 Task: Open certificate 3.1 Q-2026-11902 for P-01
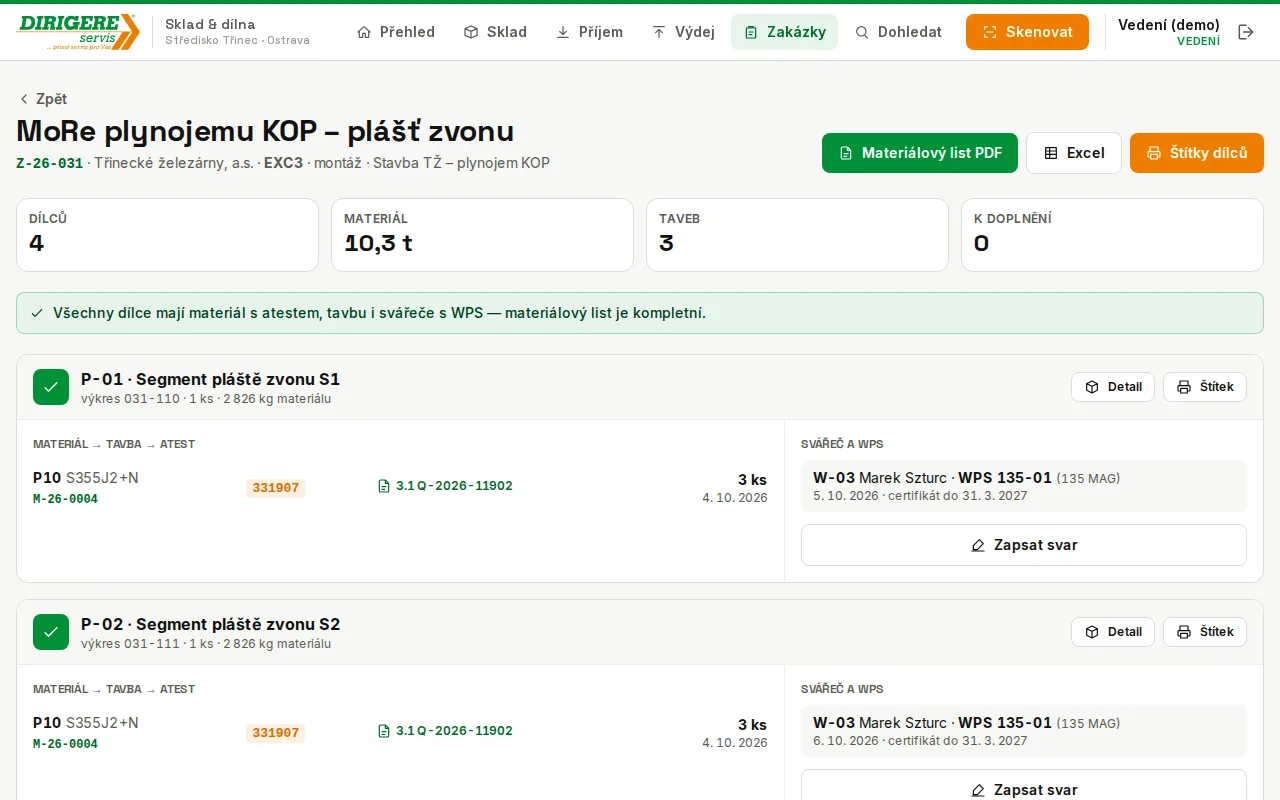[445, 486]
